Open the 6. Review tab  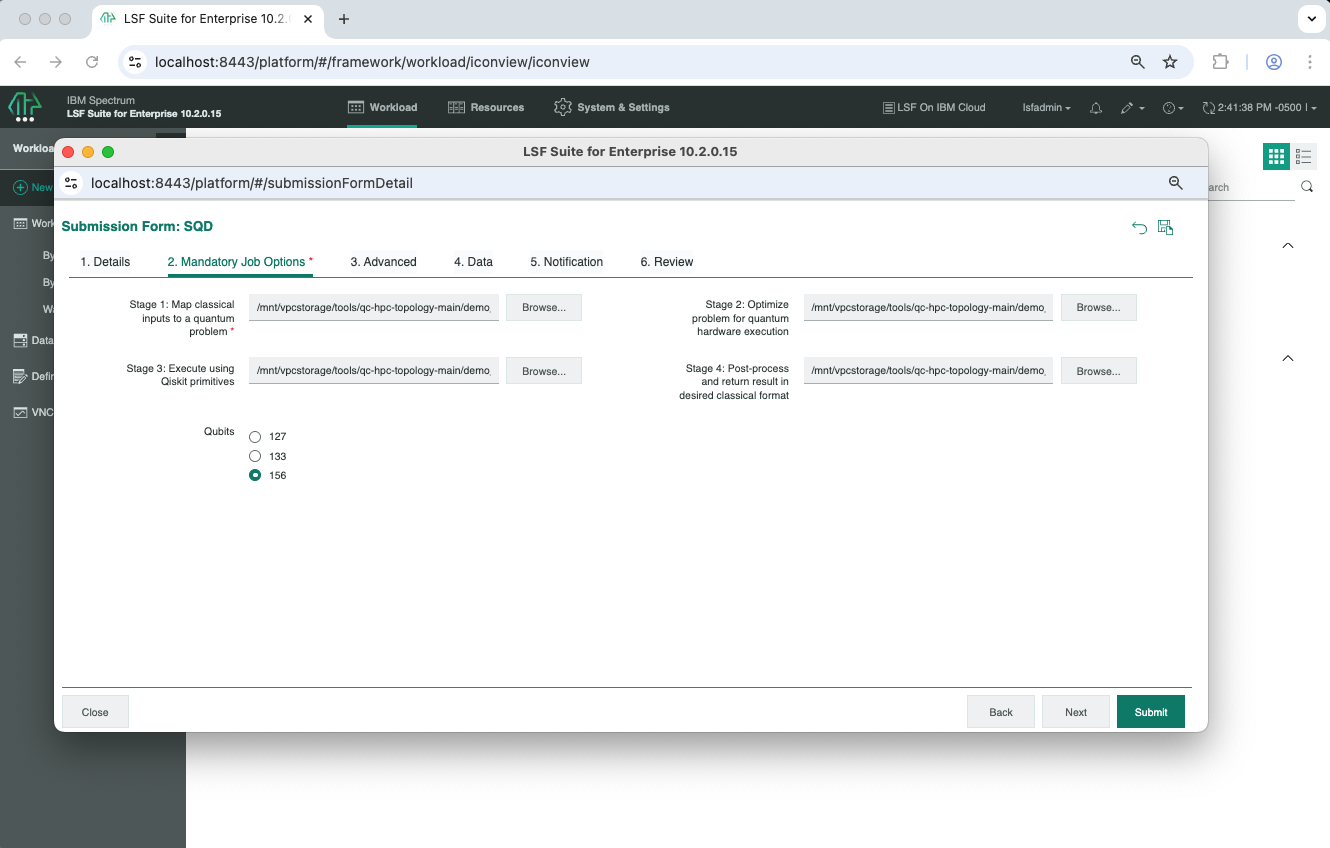point(666,262)
